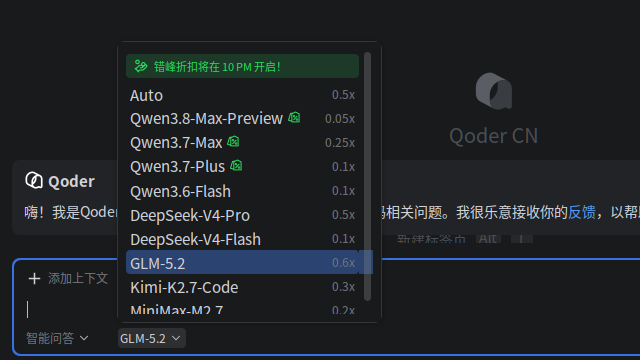Click discount badge next to Qwen3.7-Plus
Viewport: 640px width, 360px height.
point(236,166)
